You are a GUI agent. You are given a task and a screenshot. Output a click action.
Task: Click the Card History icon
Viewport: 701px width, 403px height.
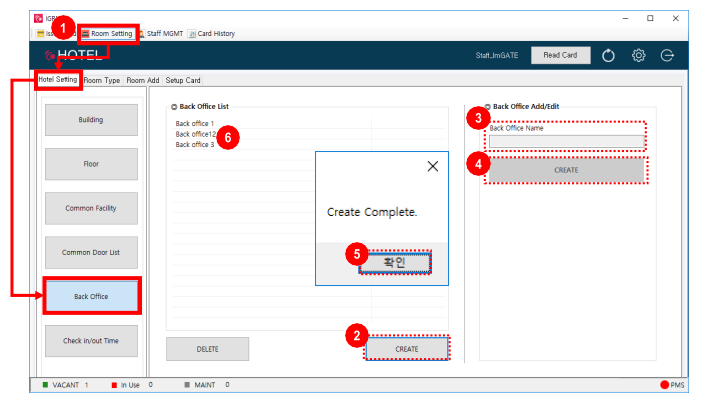pos(192,34)
